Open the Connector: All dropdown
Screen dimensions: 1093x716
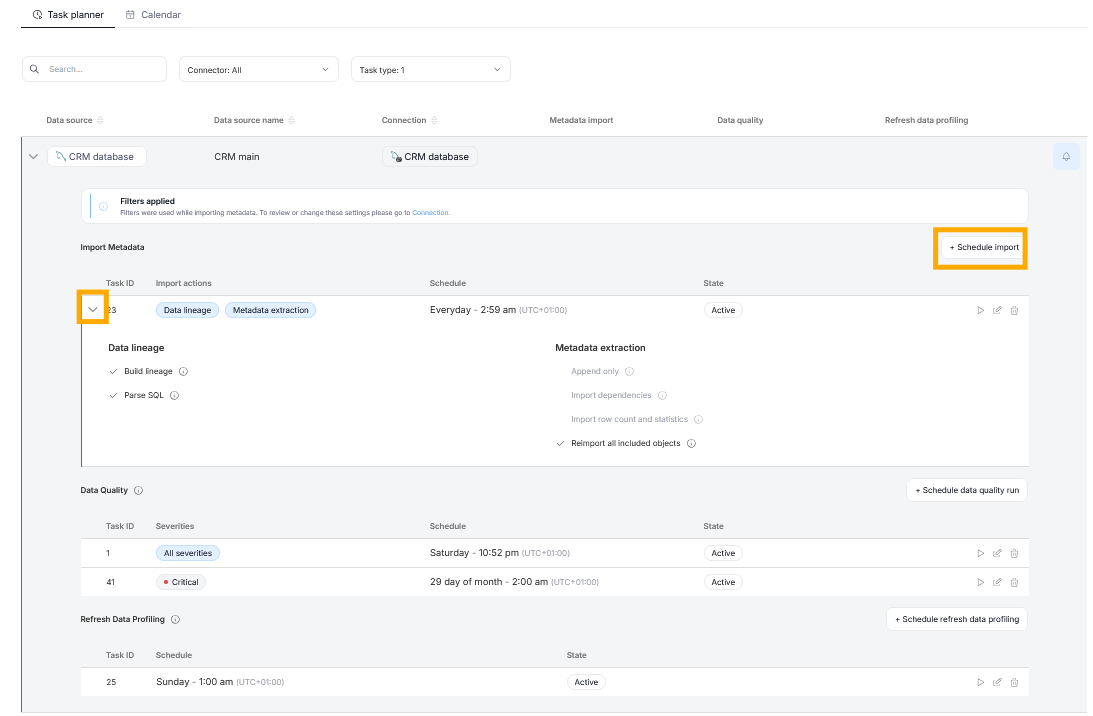click(x=258, y=69)
